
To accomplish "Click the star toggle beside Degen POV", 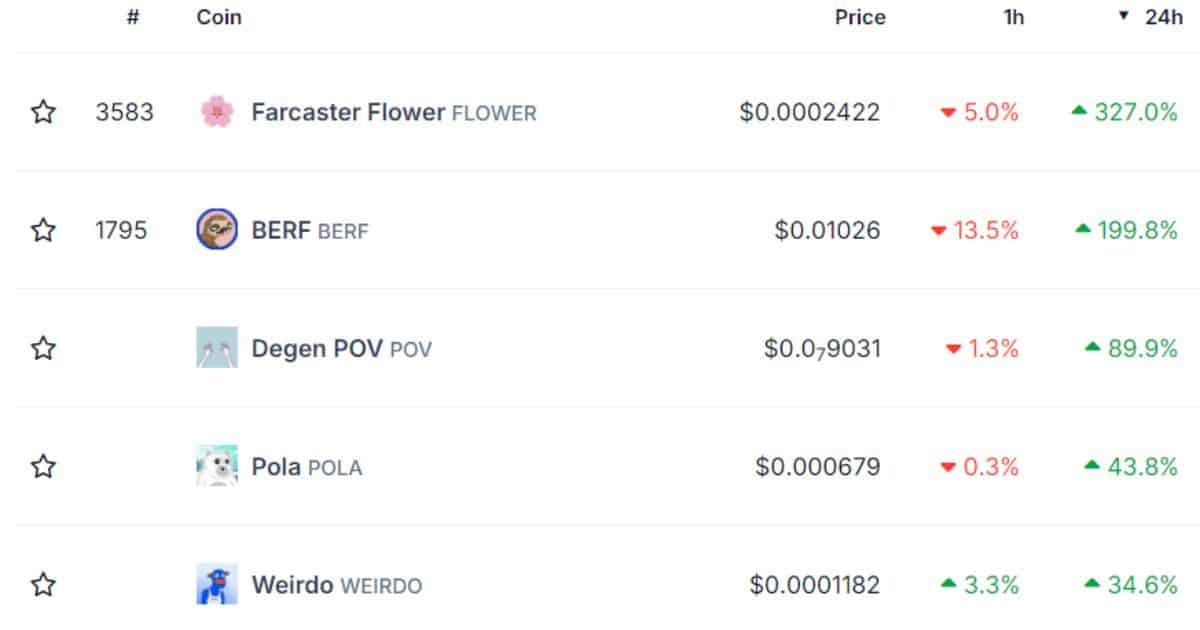I will click(x=44, y=348).
